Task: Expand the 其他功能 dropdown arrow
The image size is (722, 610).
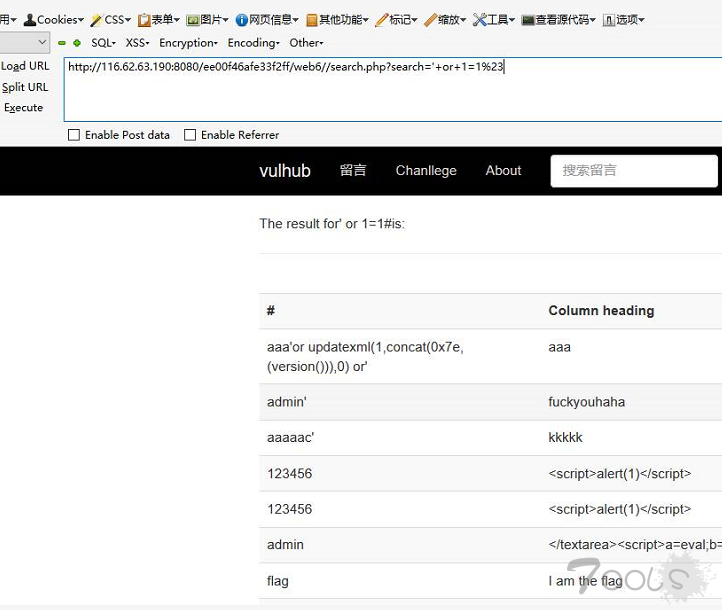Action: [366, 20]
